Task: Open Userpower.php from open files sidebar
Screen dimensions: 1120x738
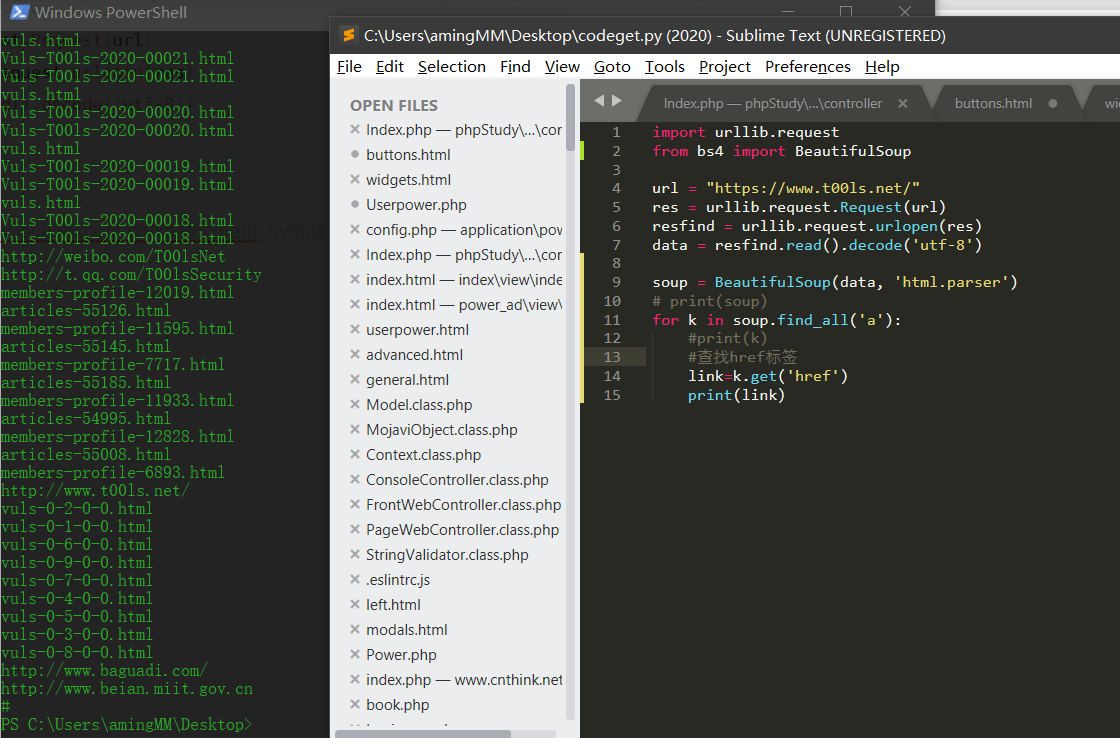Action: point(416,204)
